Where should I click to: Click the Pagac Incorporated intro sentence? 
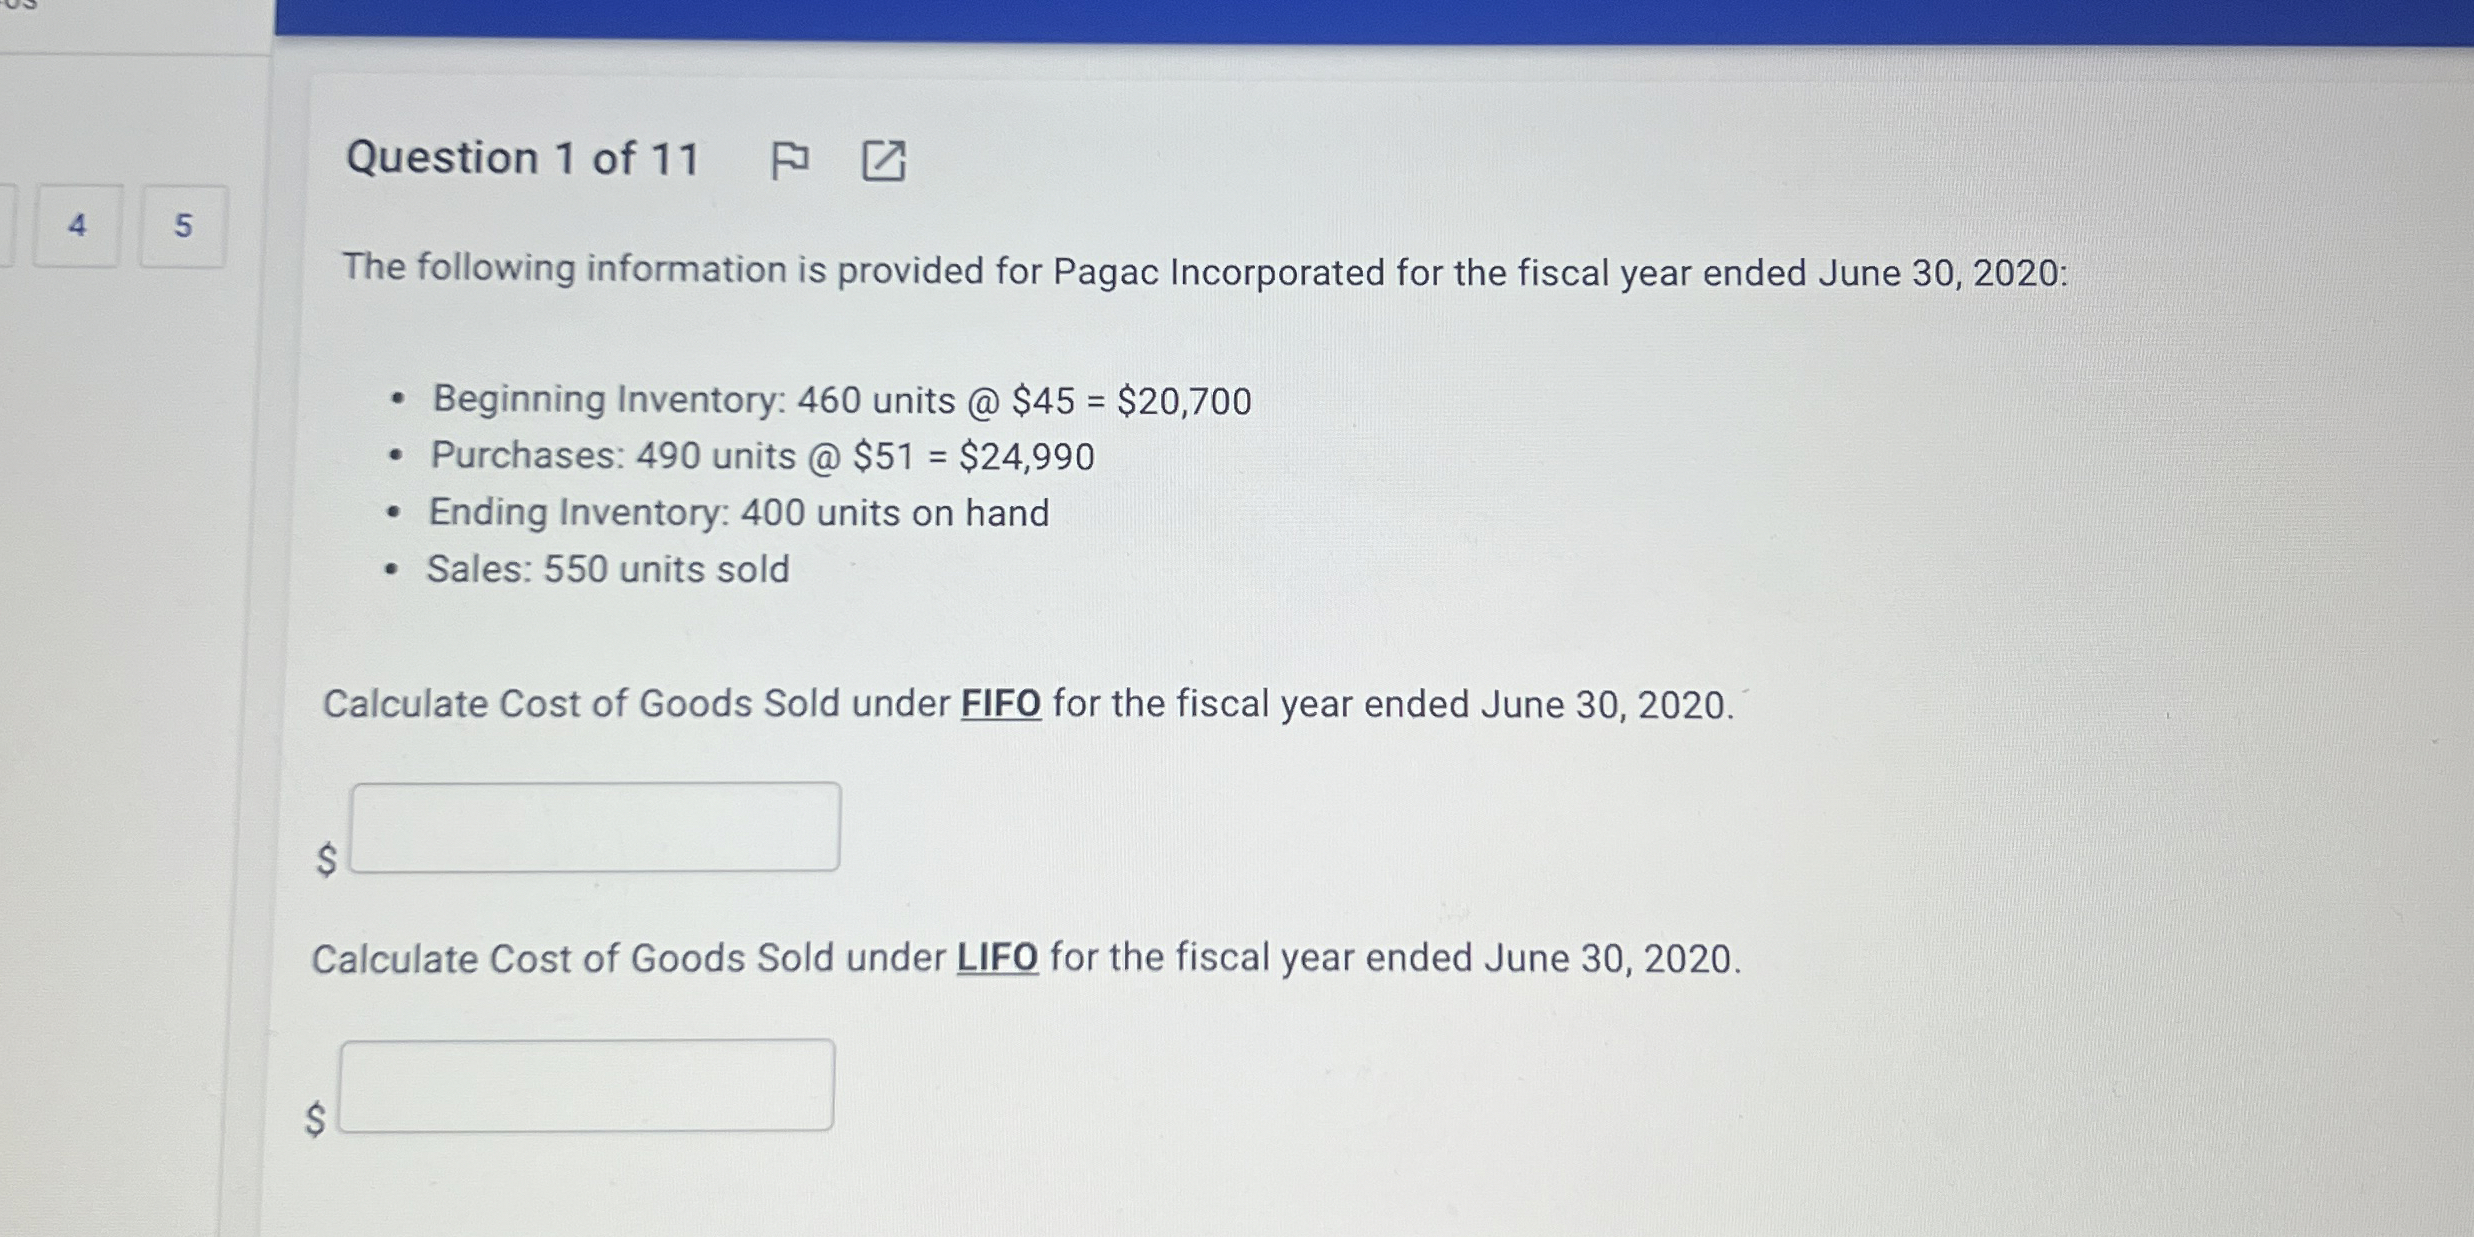[x=1204, y=271]
